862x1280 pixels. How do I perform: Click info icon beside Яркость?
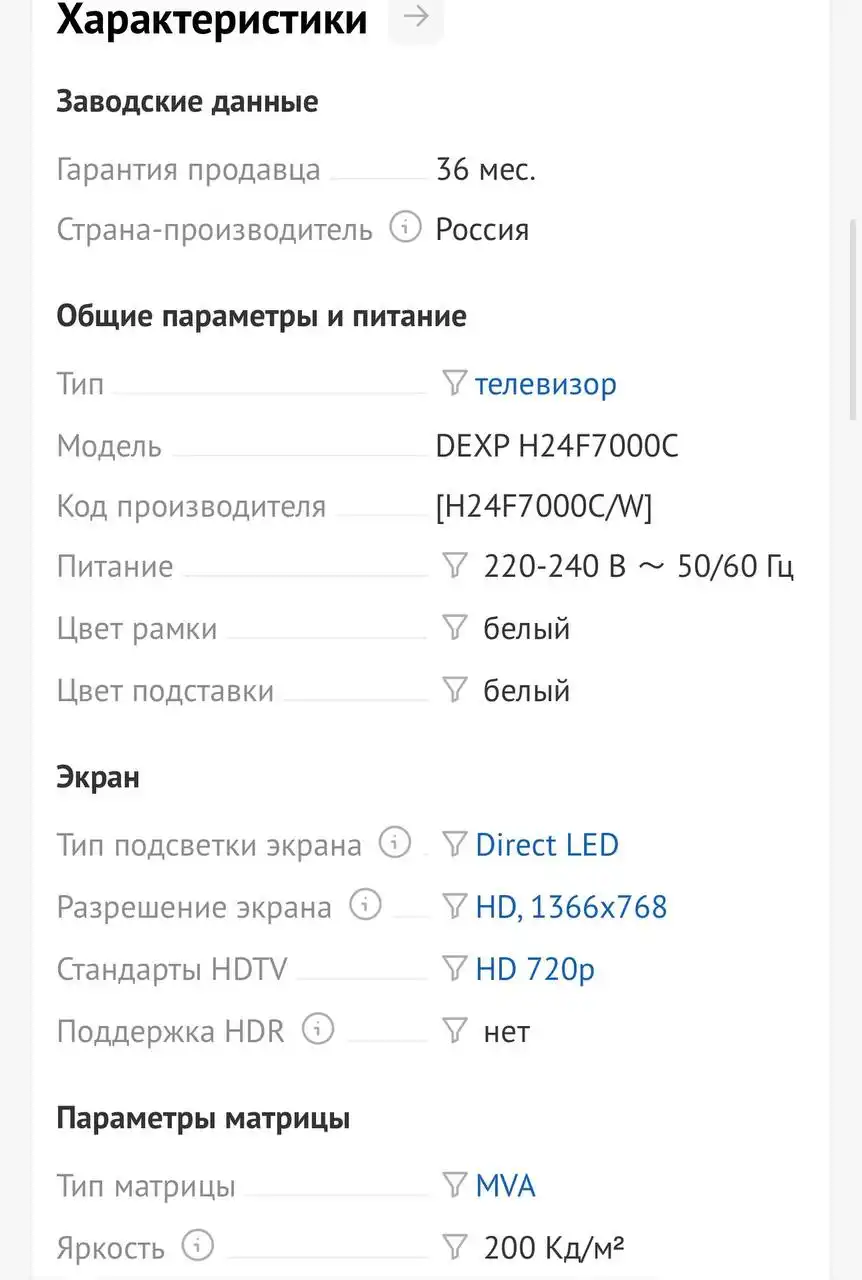click(197, 1245)
